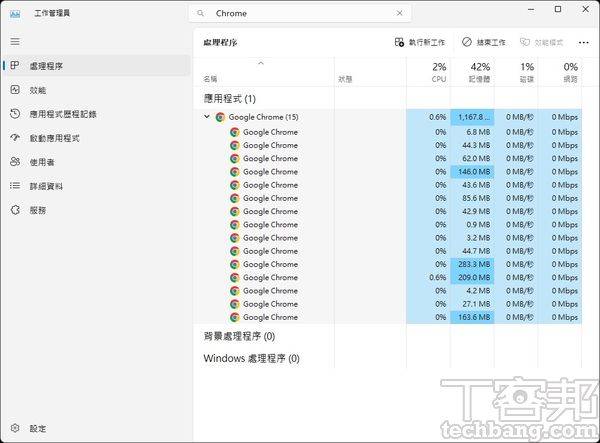The image size is (600, 443).
Task: Open the 服務 services icon
Action: tap(15, 210)
